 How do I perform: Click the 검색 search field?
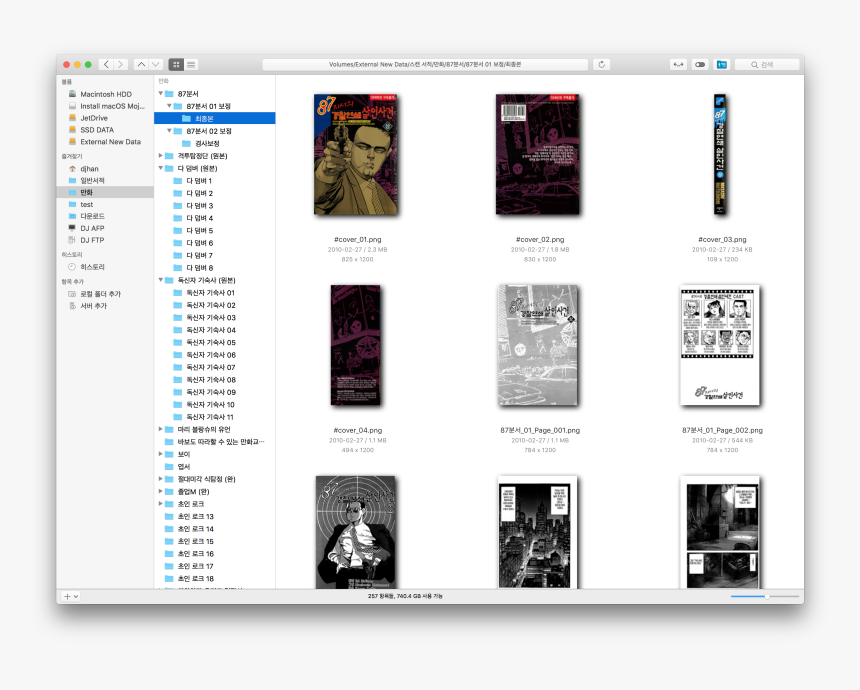coord(767,65)
